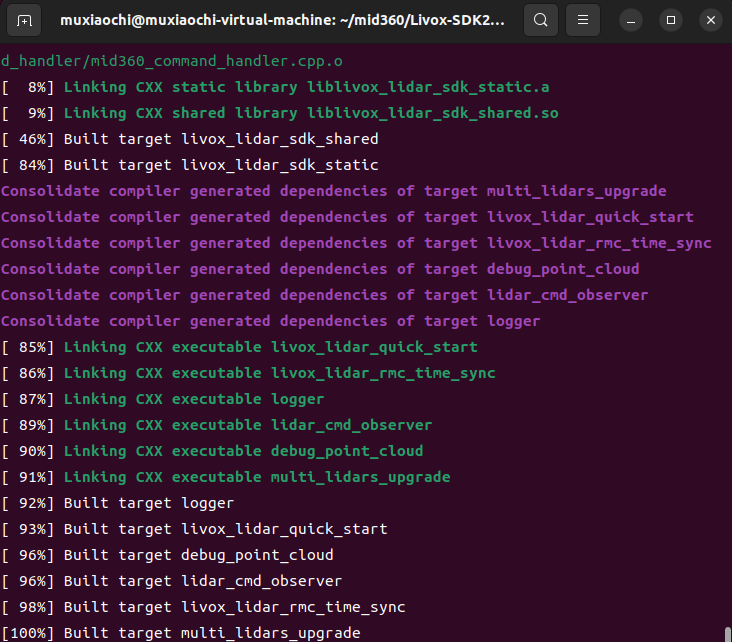Click 'Built target livox_lidar_sdk_static' line
The width and height of the screenshot is (732, 642).
click(x=220, y=165)
